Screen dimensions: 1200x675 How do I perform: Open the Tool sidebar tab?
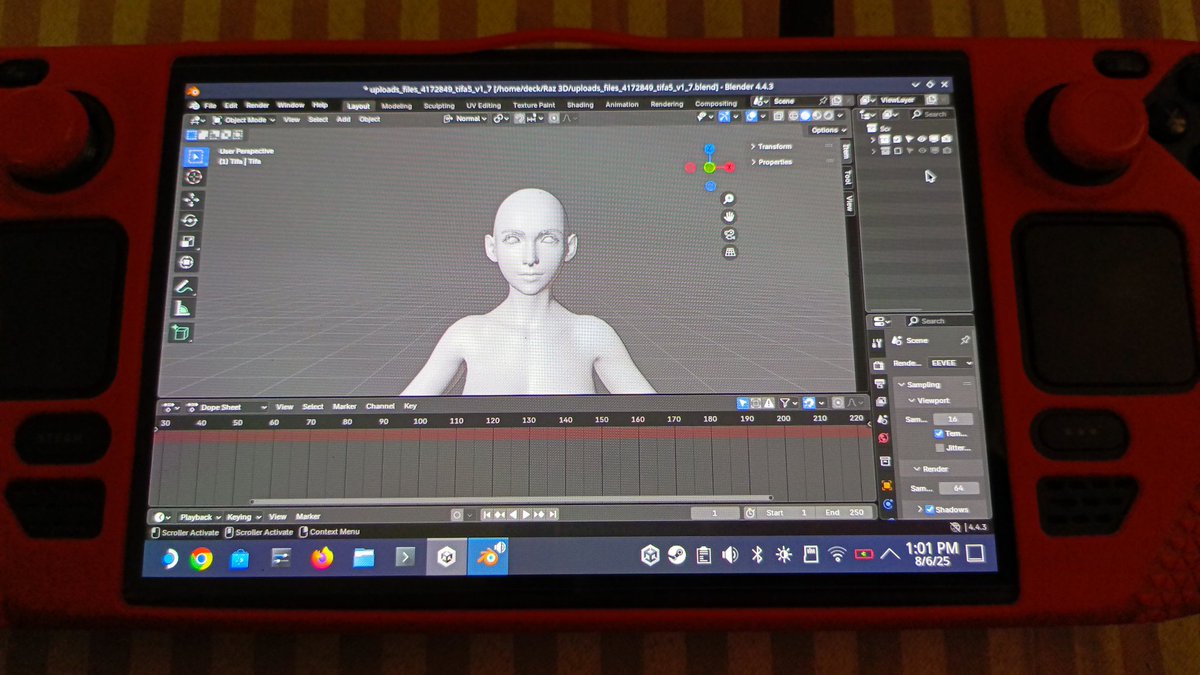(848, 176)
